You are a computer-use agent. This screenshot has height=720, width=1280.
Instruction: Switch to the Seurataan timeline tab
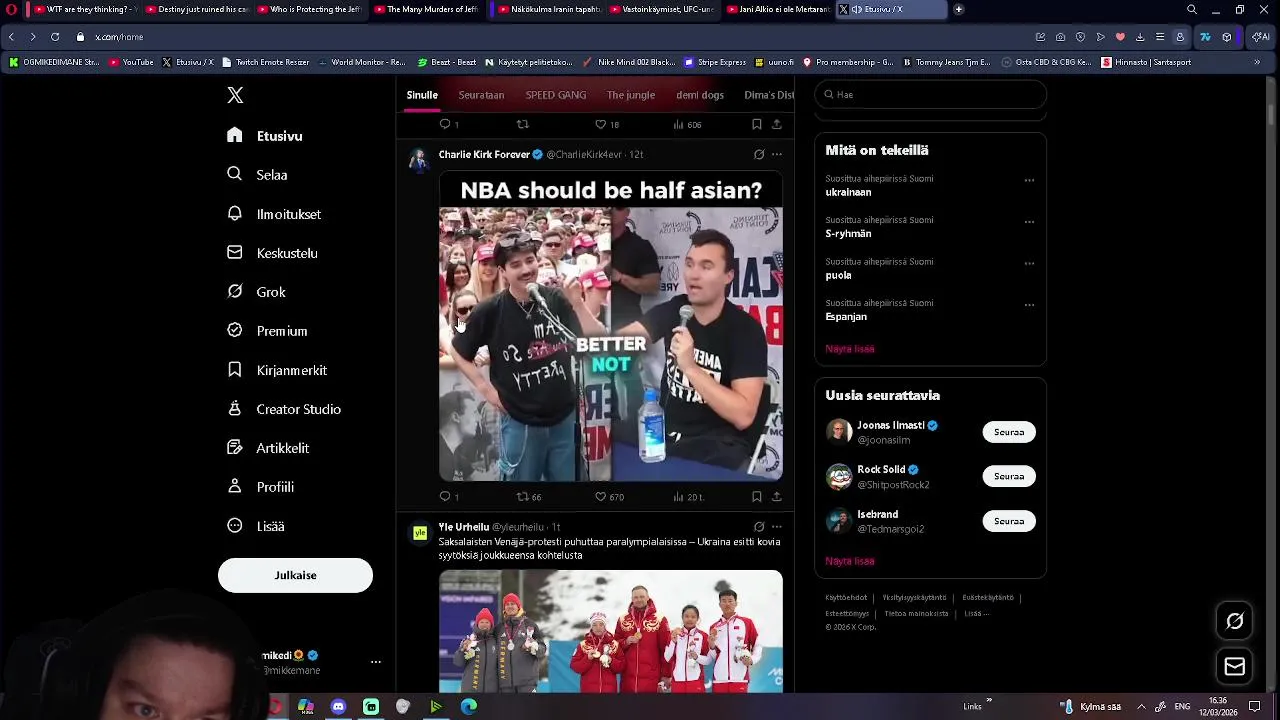pyautogui.click(x=481, y=95)
